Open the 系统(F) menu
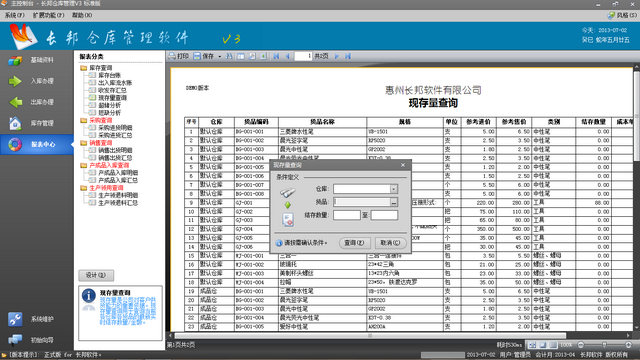The height and width of the screenshot is (360, 640). [15, 15]
